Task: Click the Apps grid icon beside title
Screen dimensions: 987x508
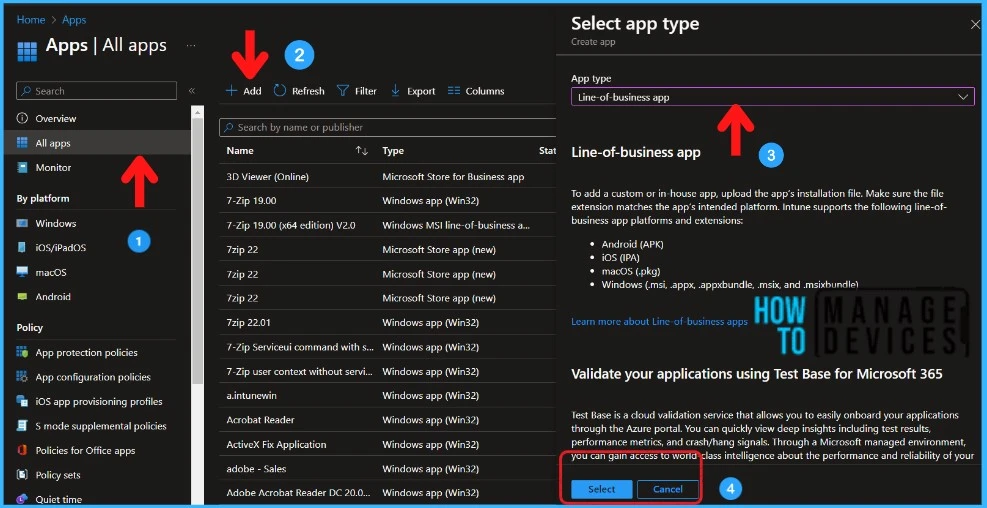Action: pos(27,51)
